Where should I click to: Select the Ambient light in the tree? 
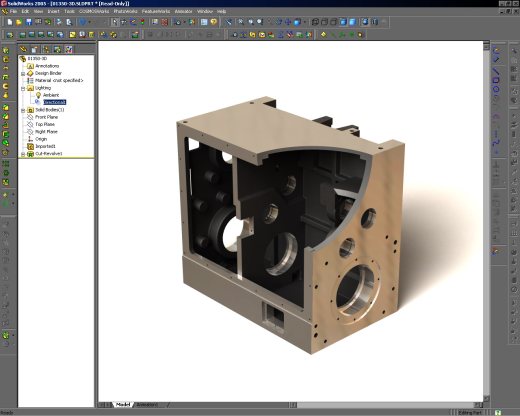[x=51, y=95]
